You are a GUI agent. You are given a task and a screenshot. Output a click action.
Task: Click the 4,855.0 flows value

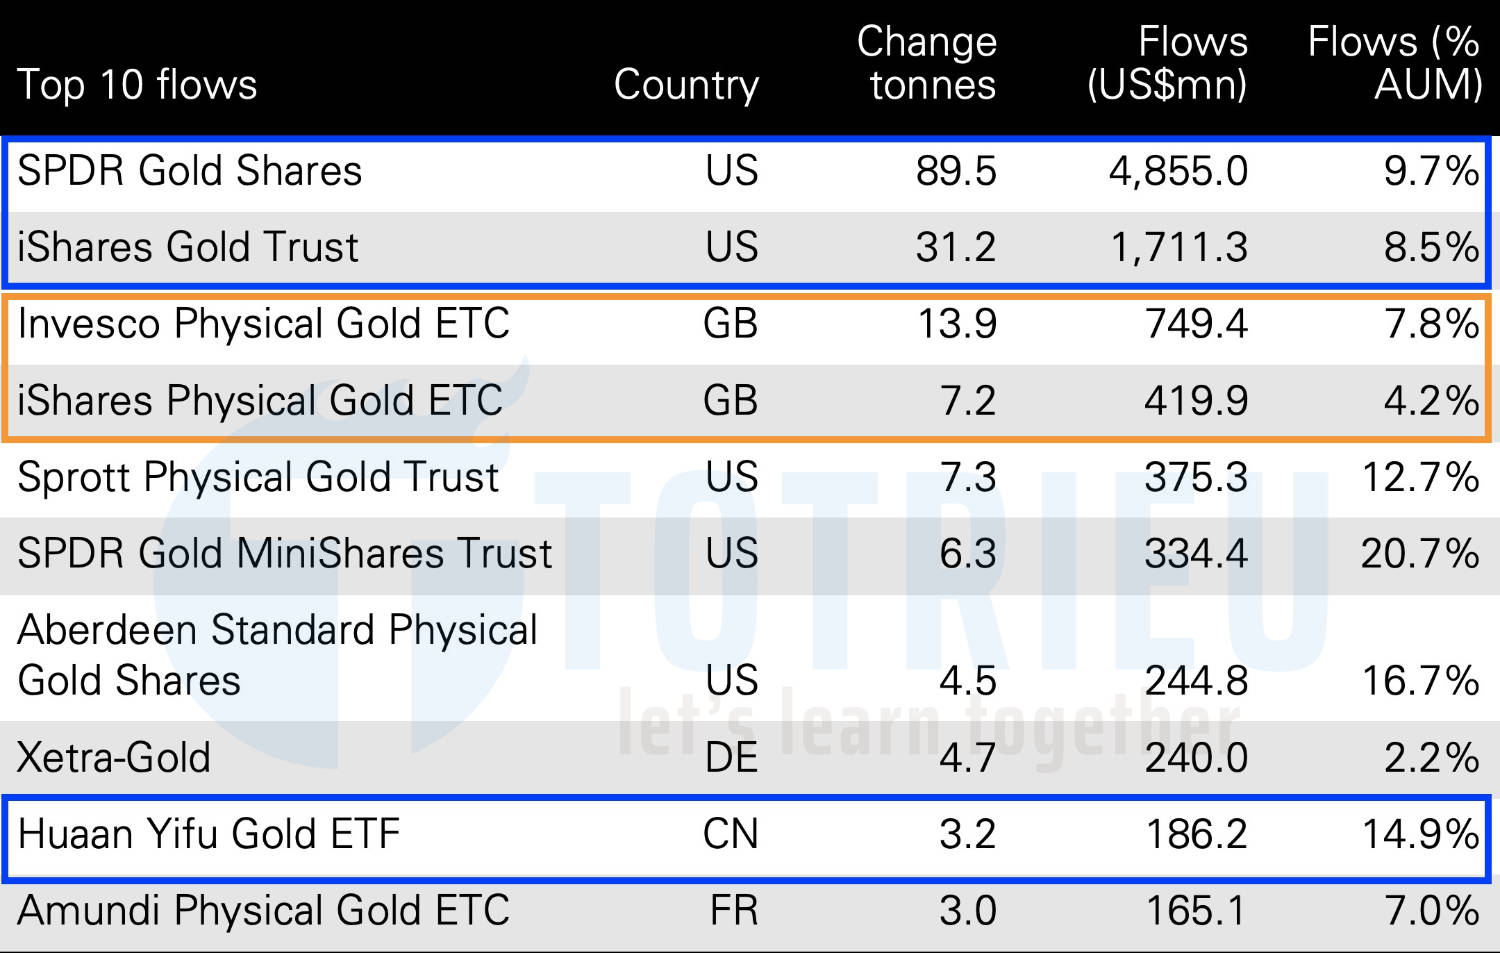[x=1178, y=171]
